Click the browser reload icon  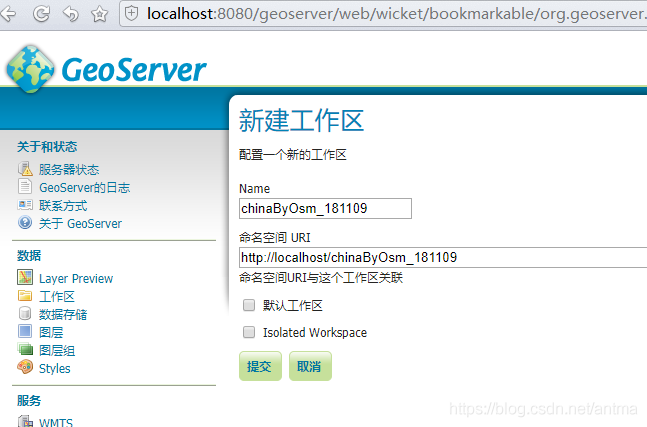[x=42, y=14]
